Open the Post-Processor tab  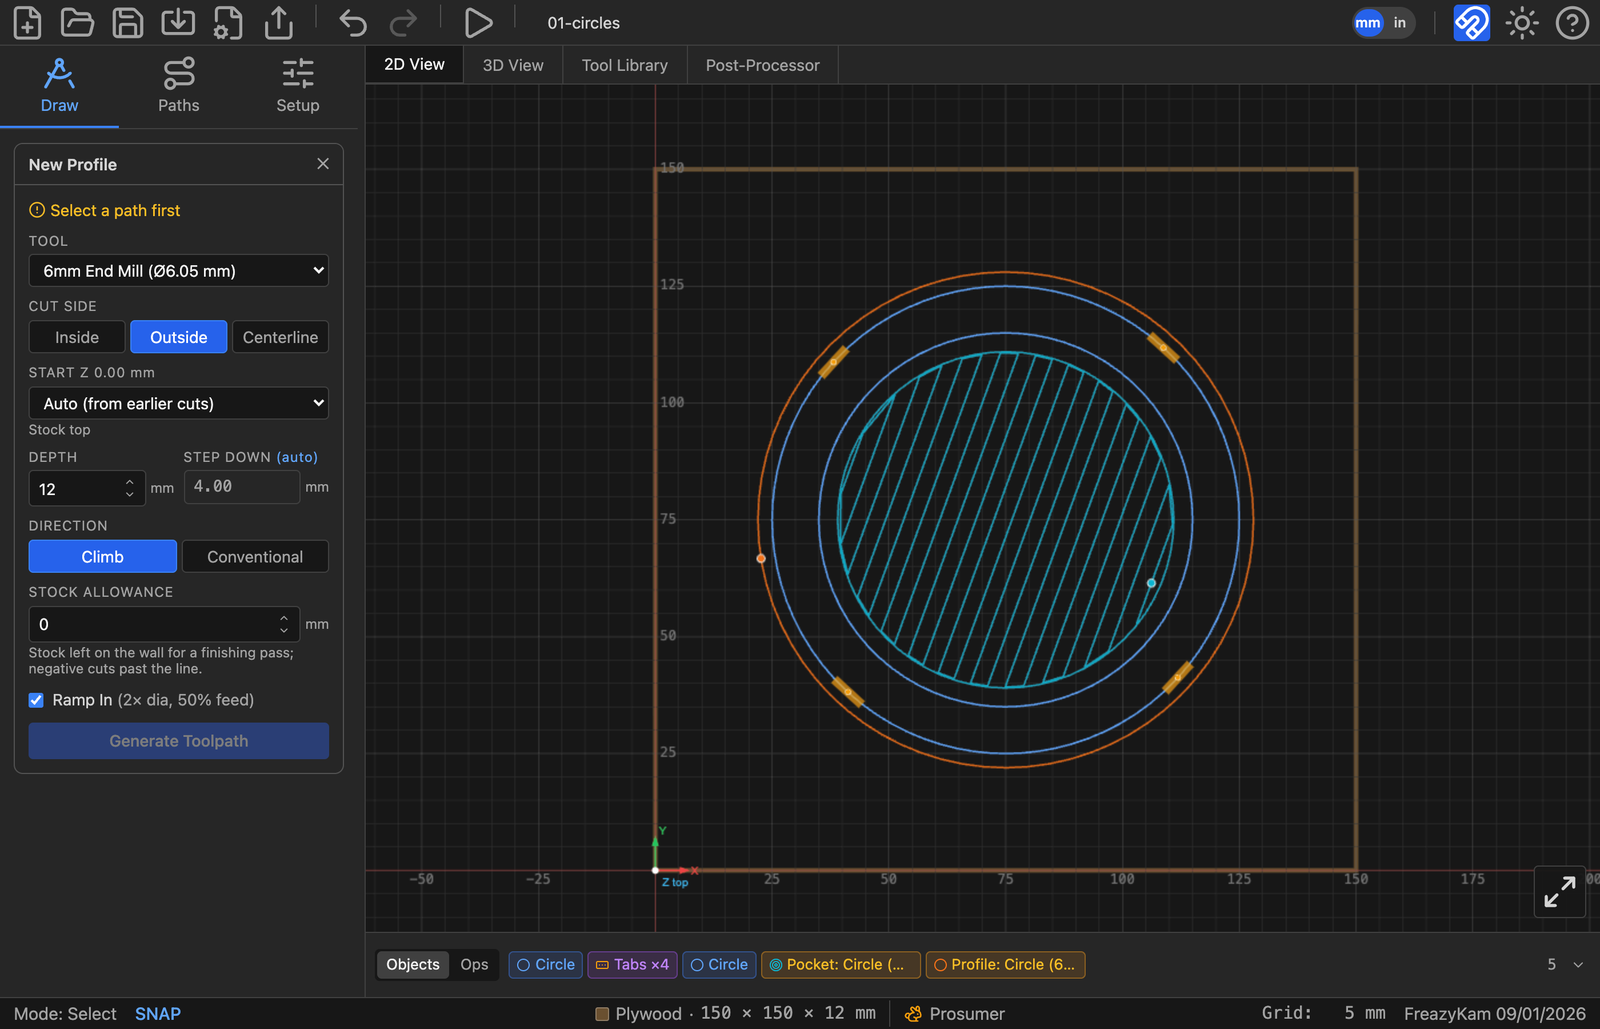tap(763, 65)
